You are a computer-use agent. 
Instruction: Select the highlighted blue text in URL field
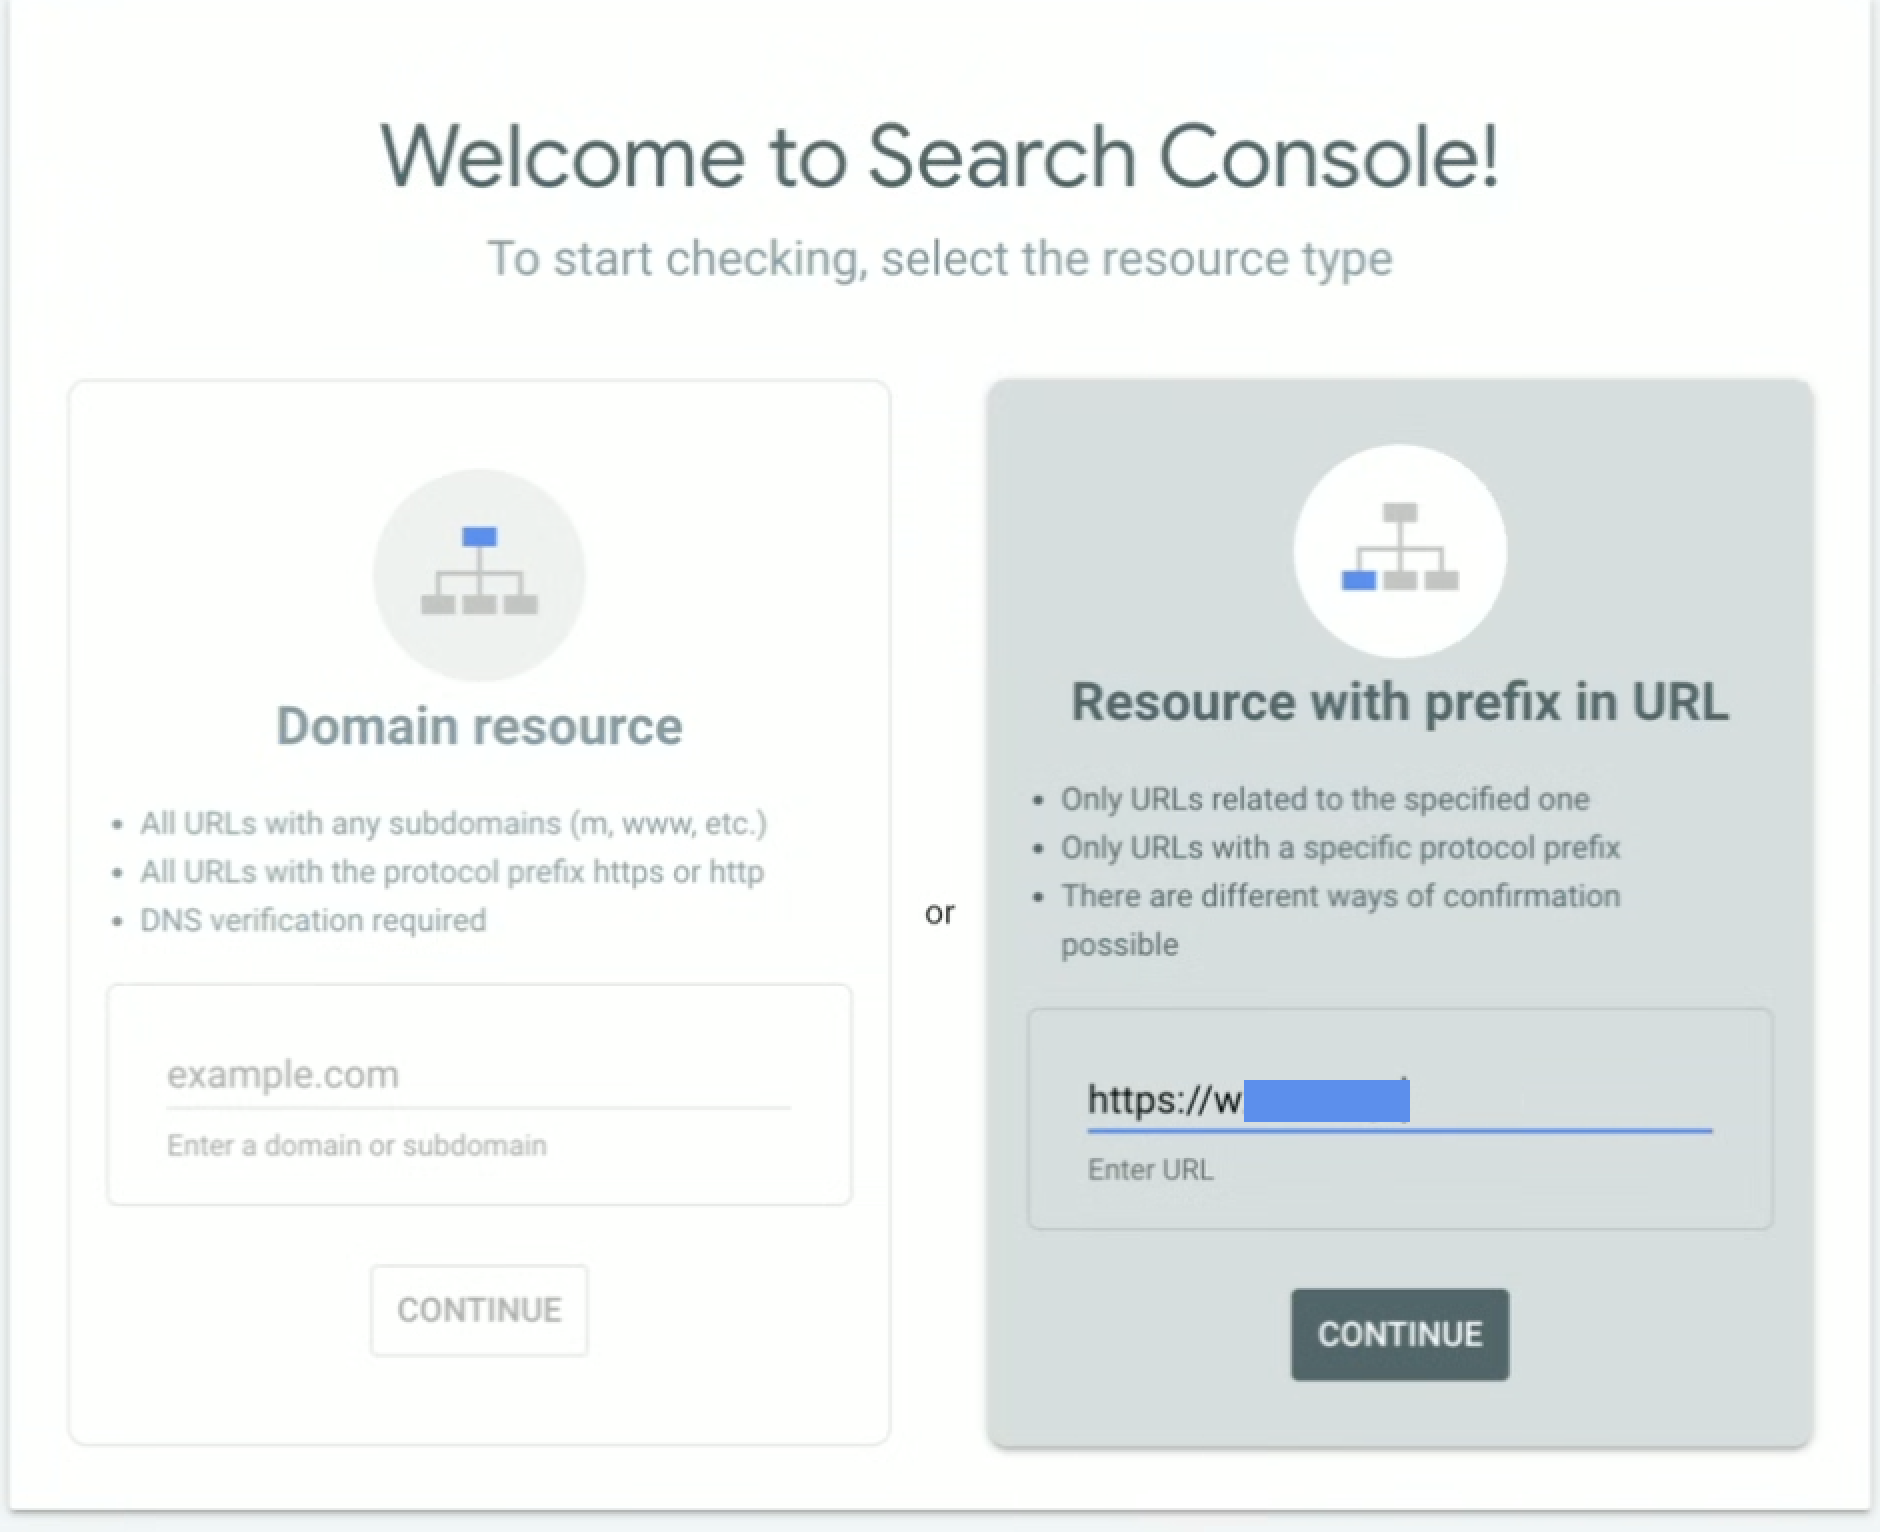click(x=1326, y=1101)
